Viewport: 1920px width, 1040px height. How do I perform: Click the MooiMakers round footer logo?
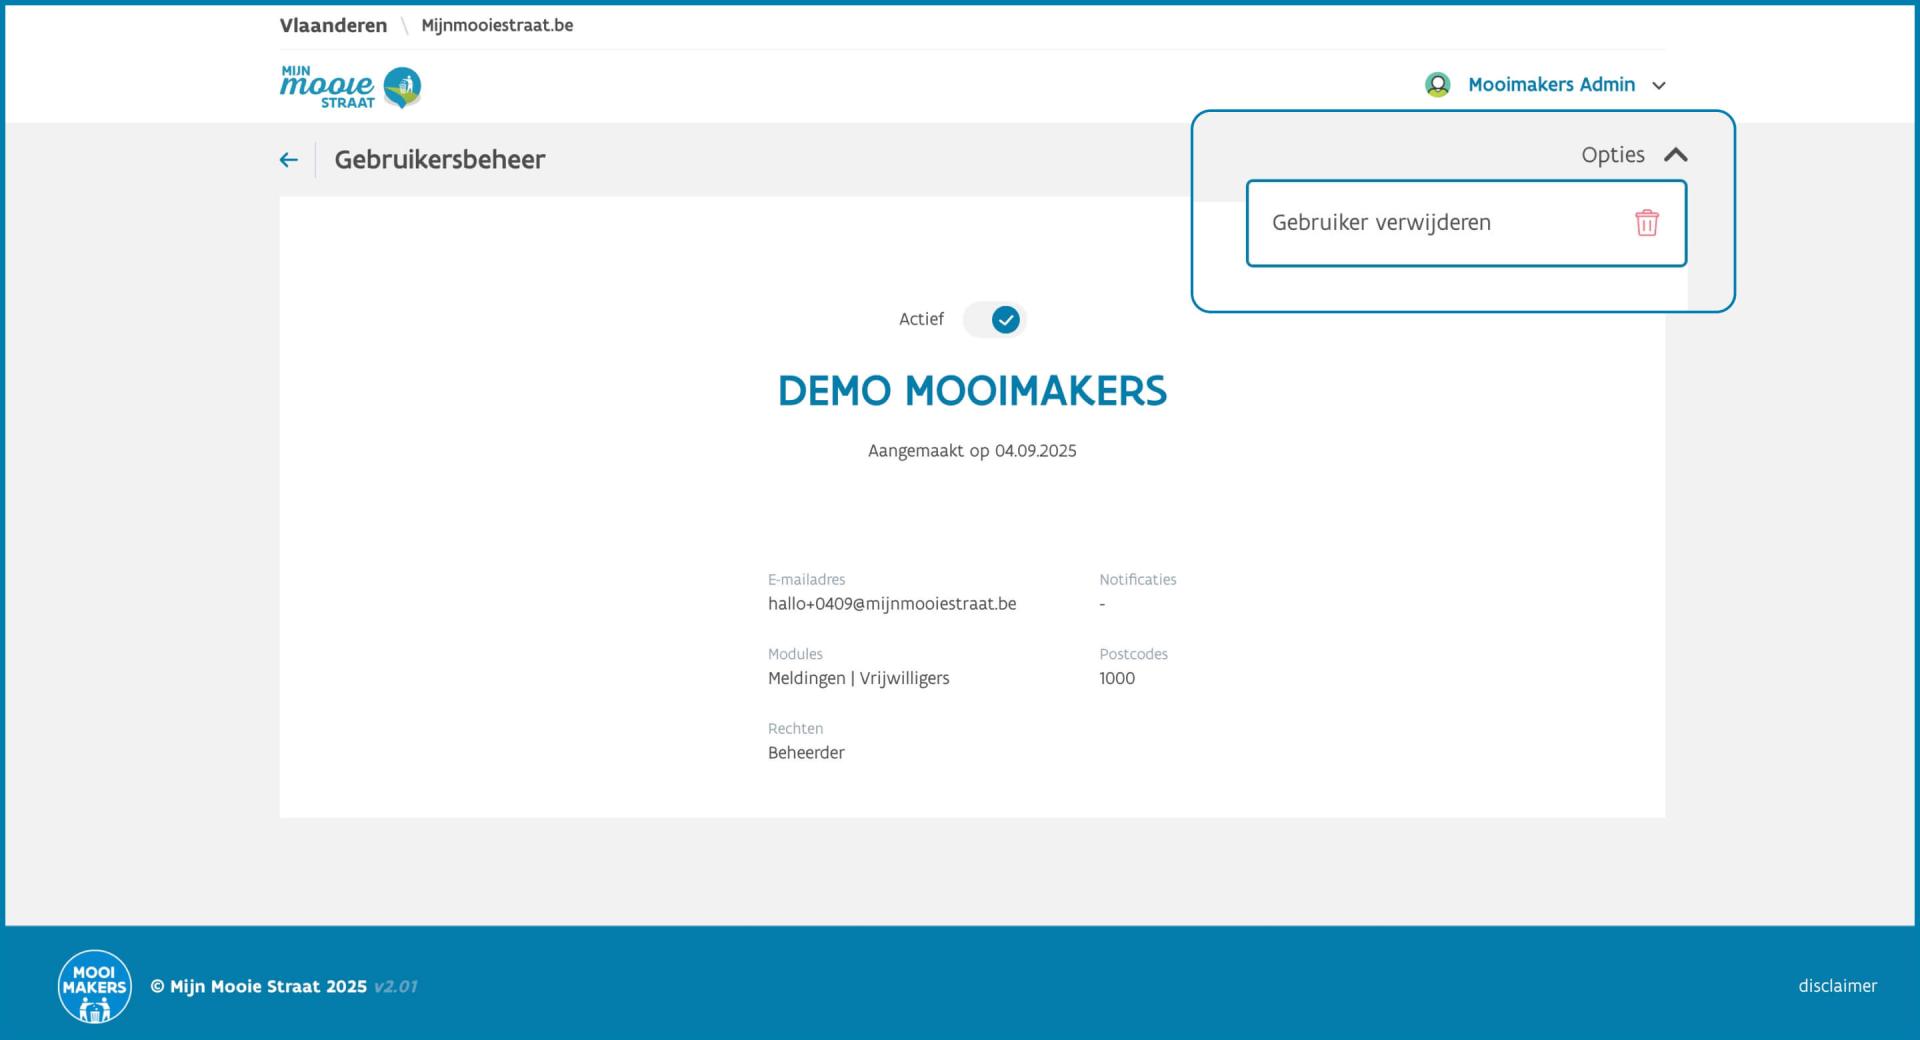pyautogui.click(x=95, y=986)
